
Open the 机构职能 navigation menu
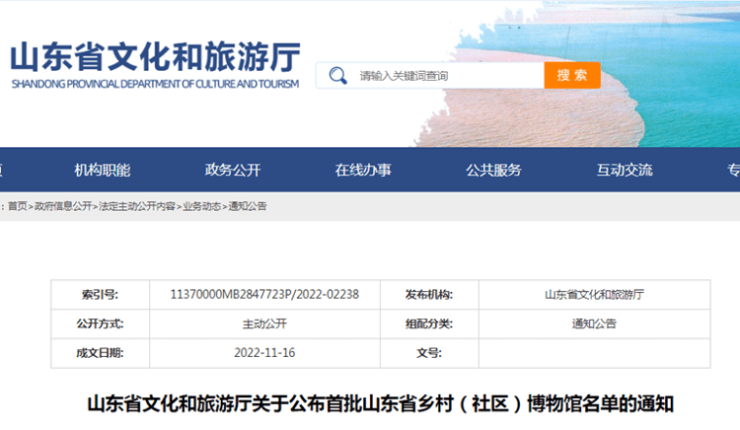[102, 170]
